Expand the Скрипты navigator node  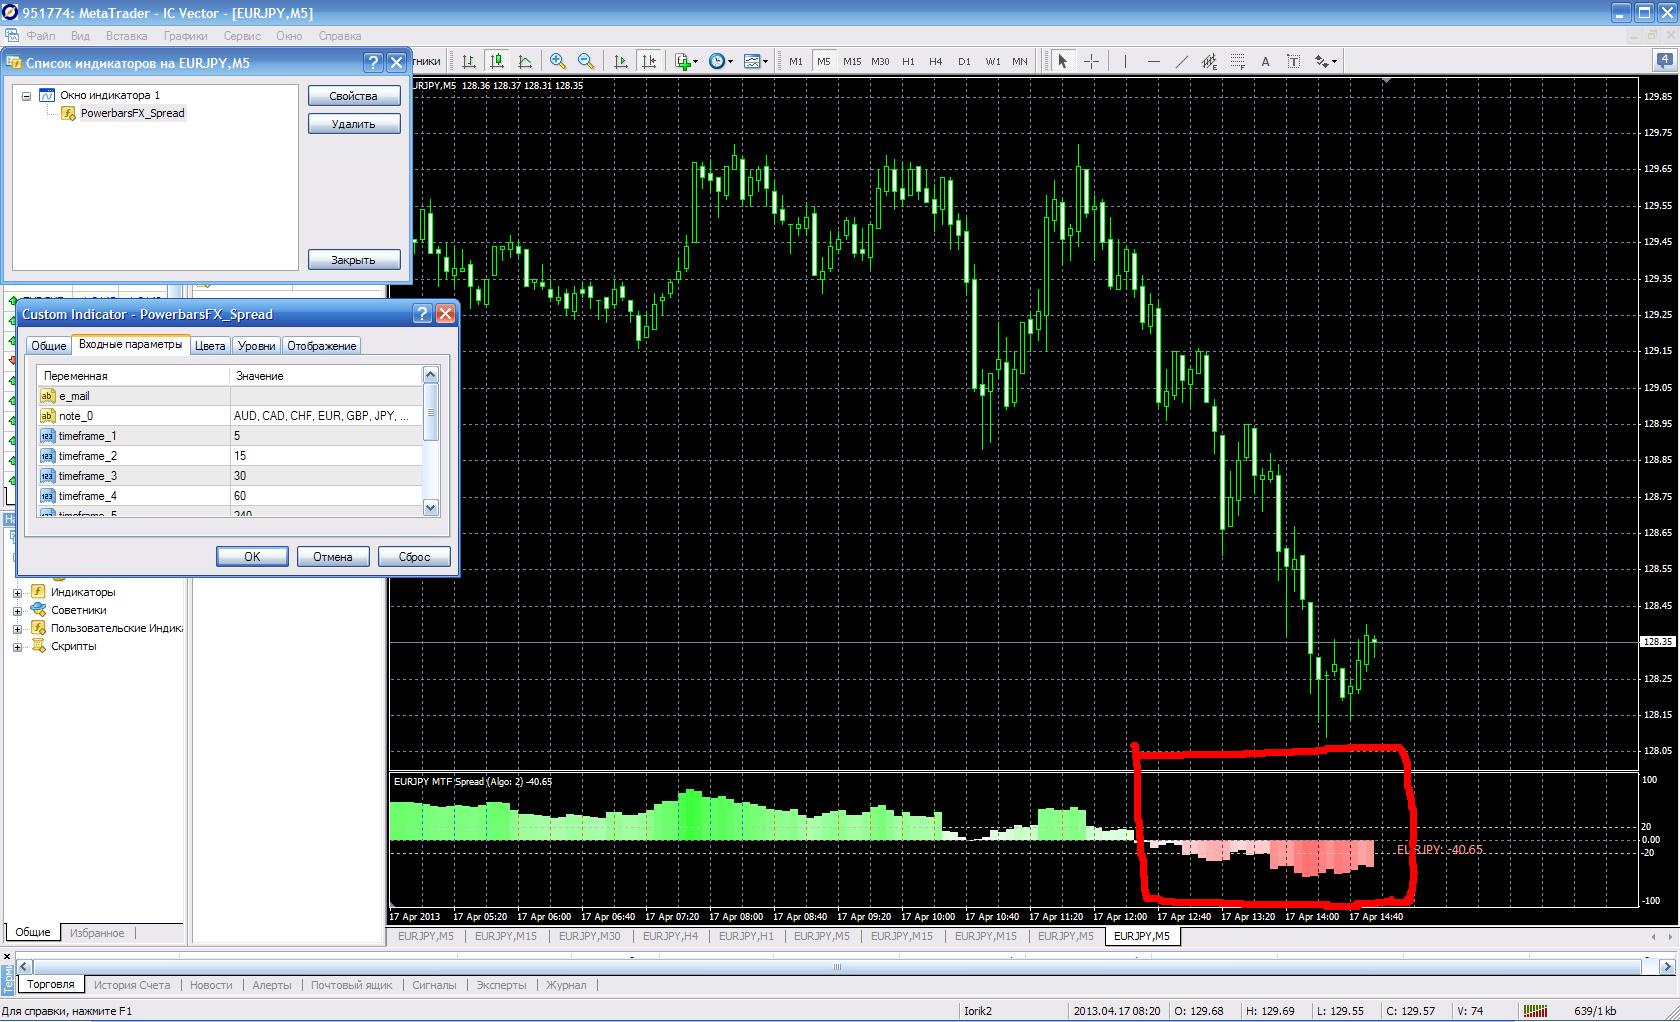[17, 647]
